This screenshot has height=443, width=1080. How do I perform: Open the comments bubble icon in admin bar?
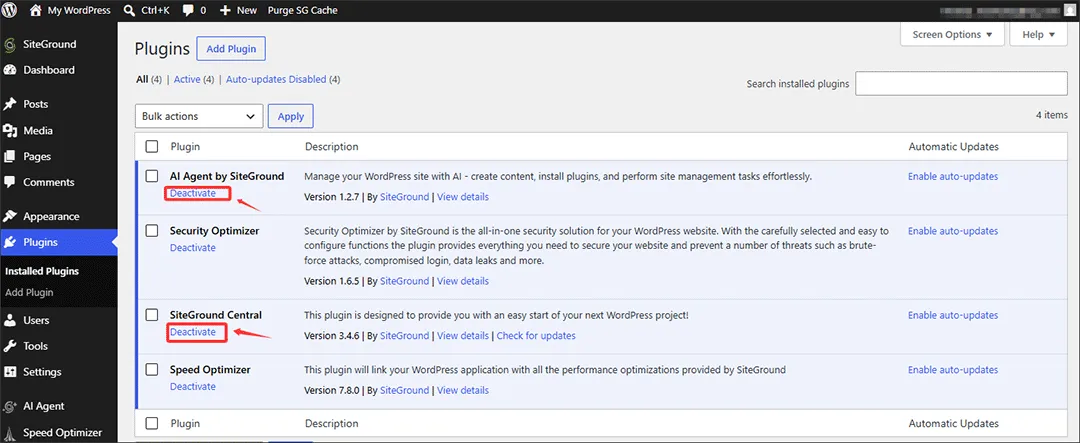[188, 11]
